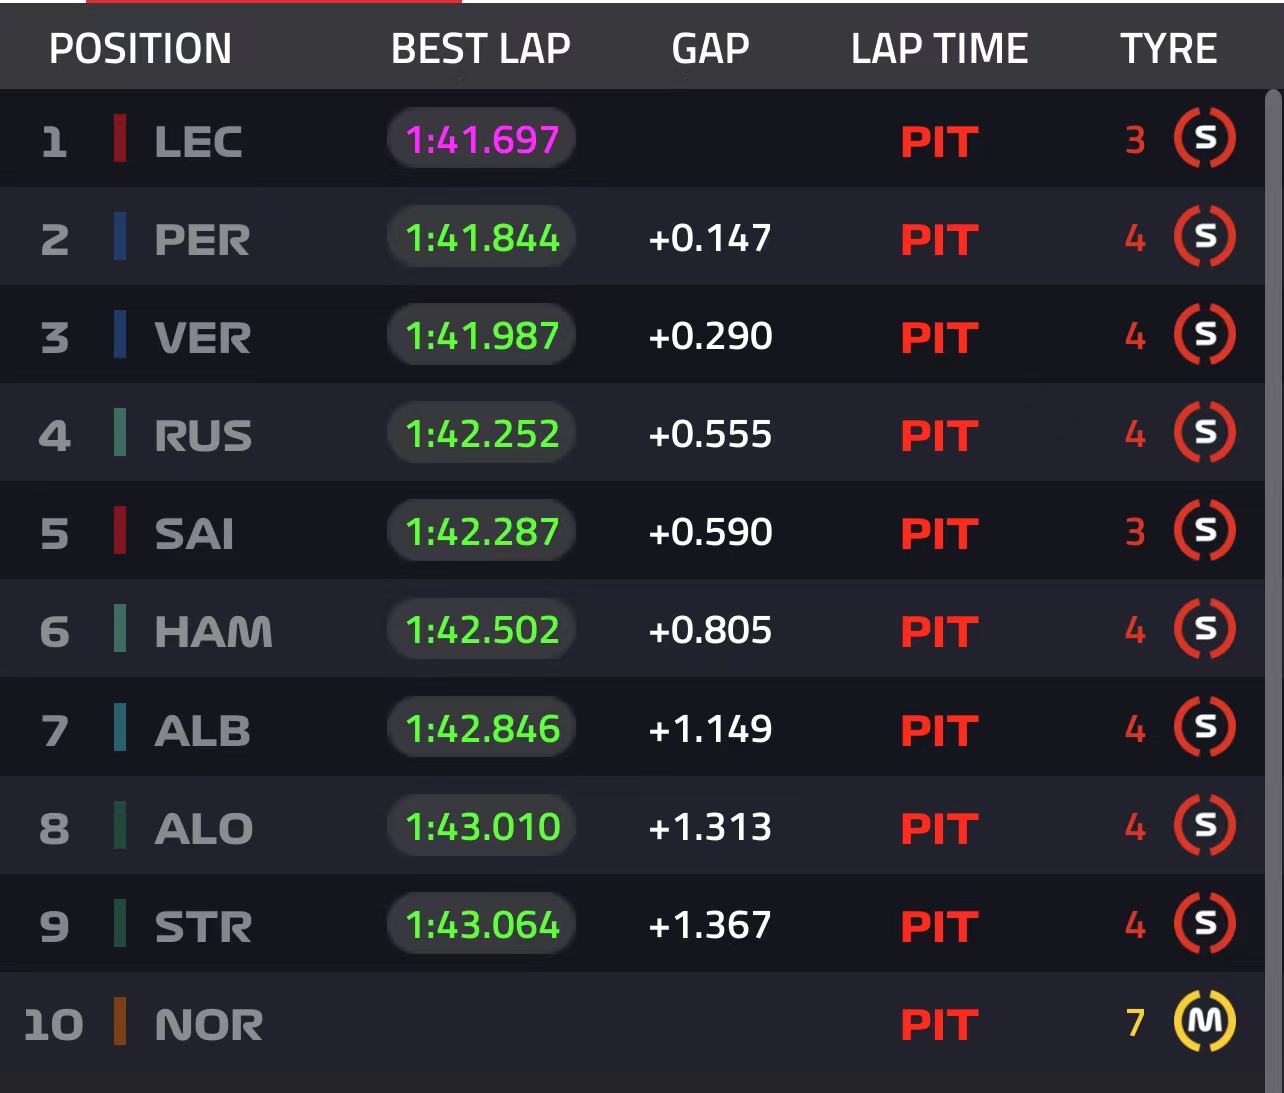Click the GAP column header
This screenshot has width=1284, height=1093.
[710, 49]
